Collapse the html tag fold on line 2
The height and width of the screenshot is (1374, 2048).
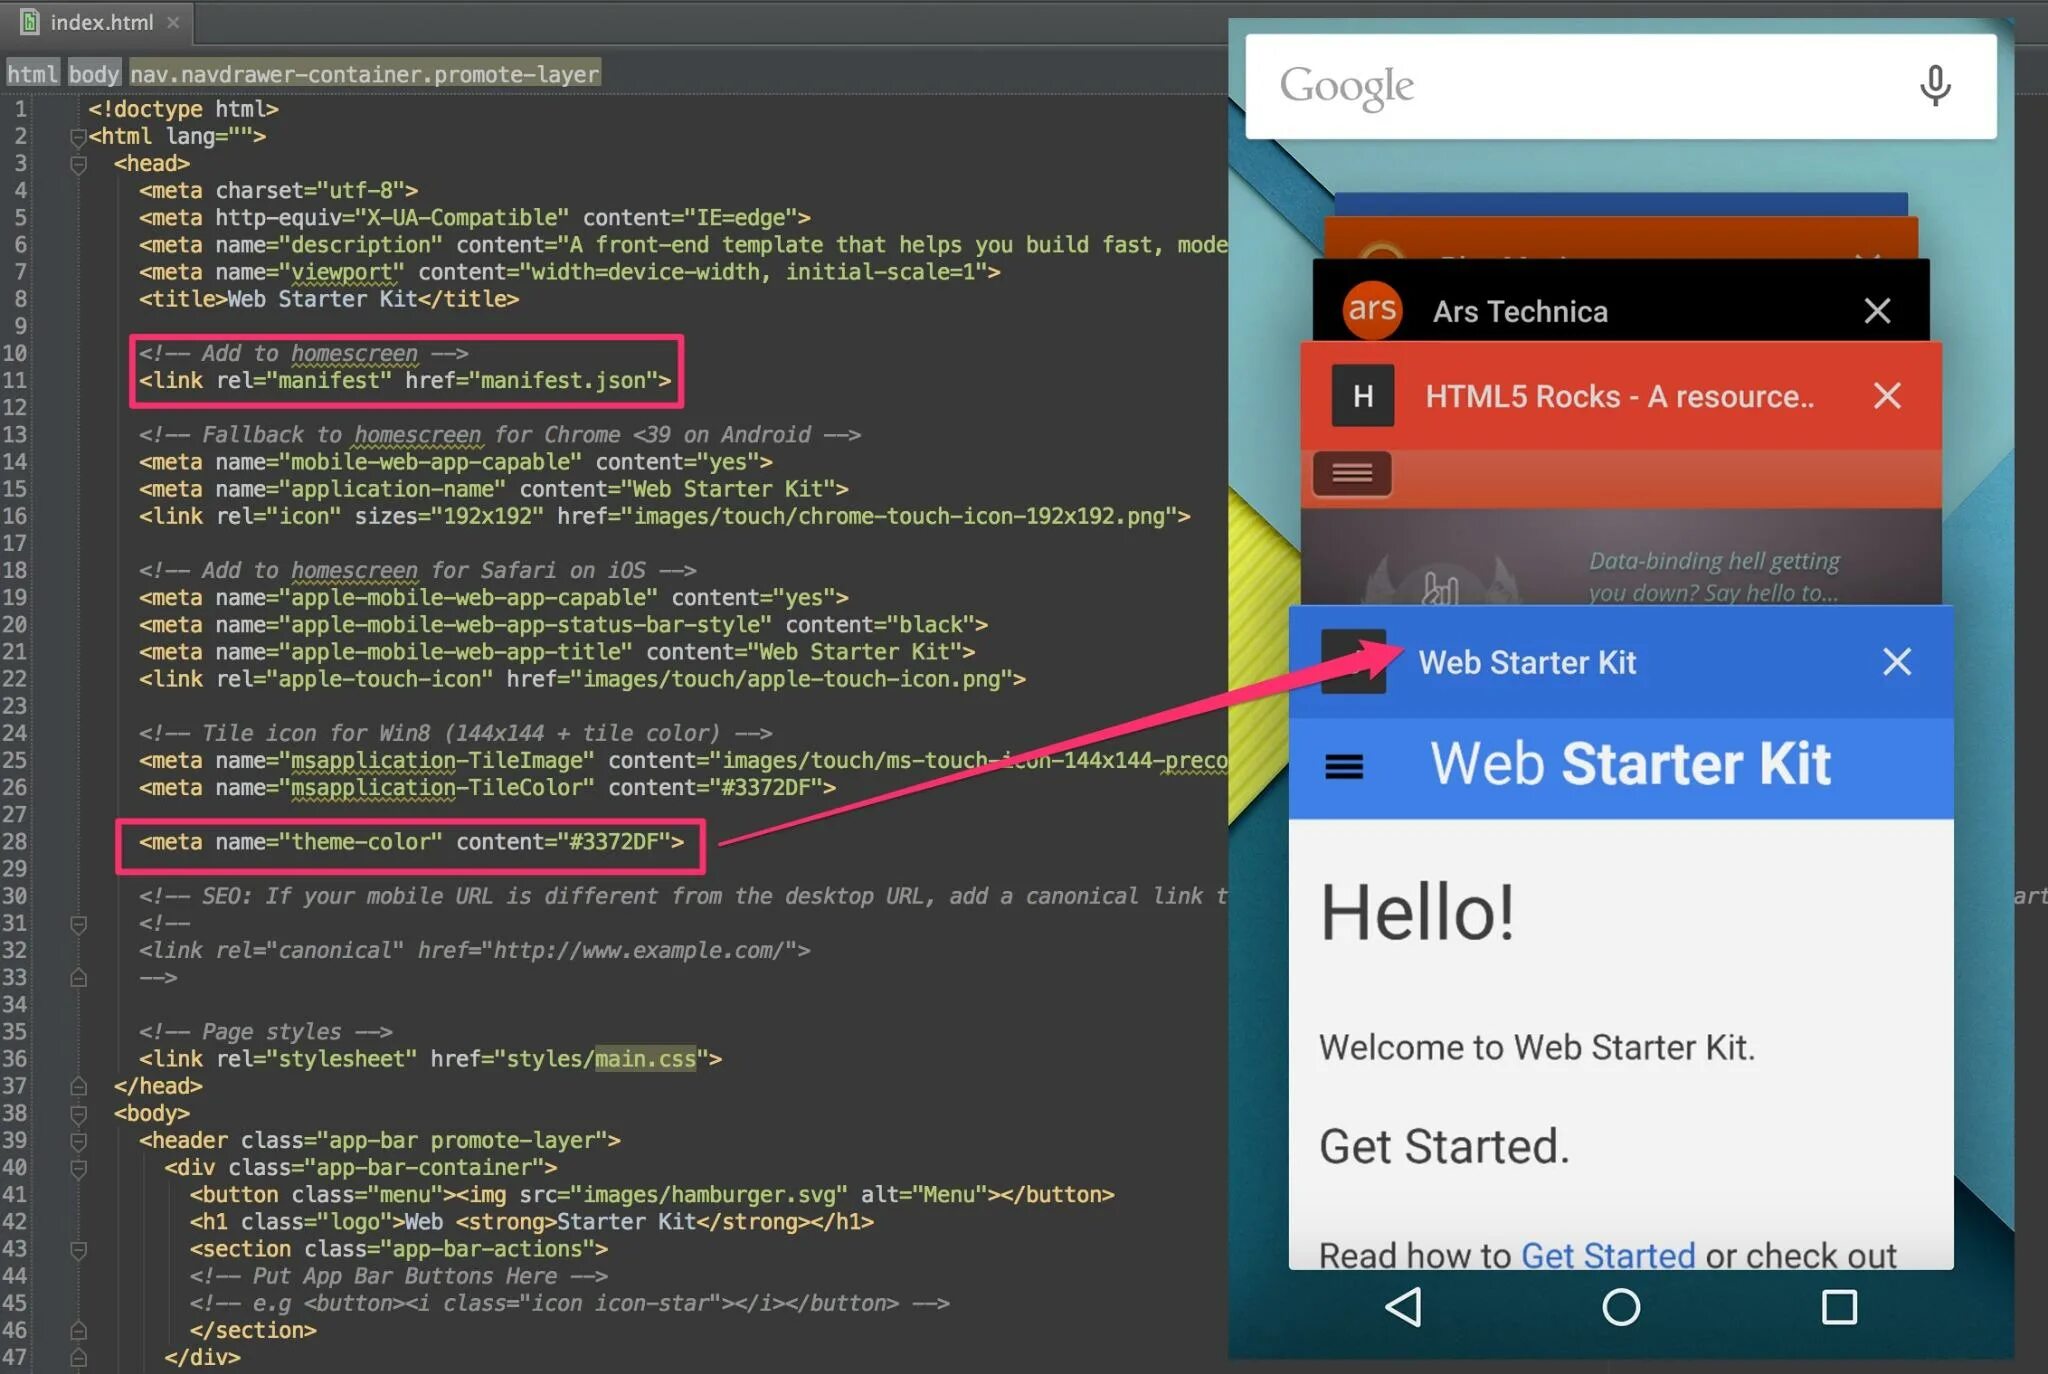[x=78, y=137]
